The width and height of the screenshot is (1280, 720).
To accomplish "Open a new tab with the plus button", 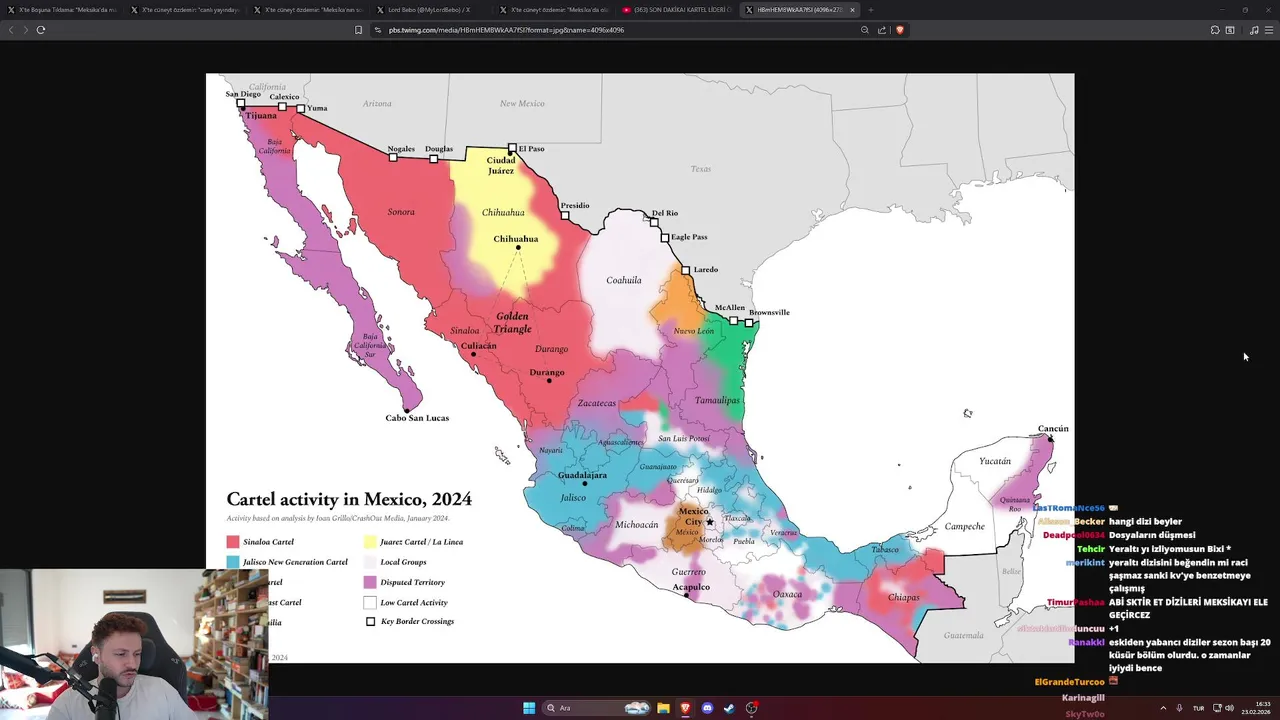I will coord(870,10).
